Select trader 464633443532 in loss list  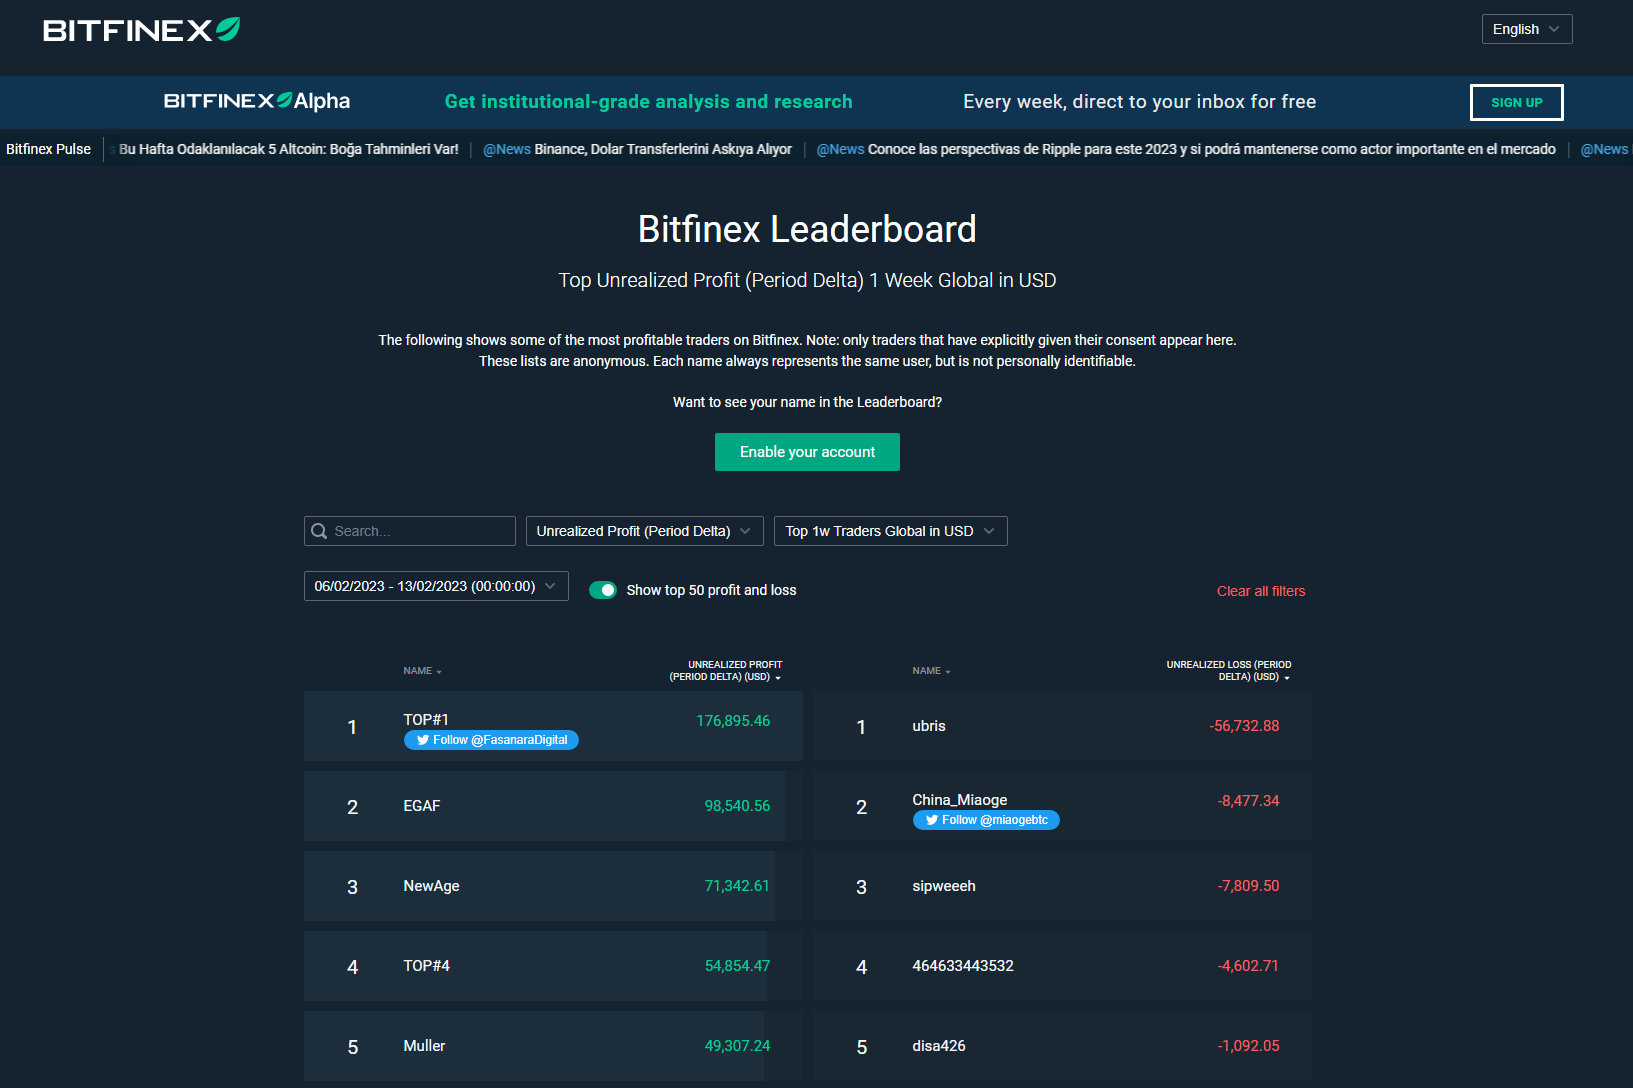963,966
